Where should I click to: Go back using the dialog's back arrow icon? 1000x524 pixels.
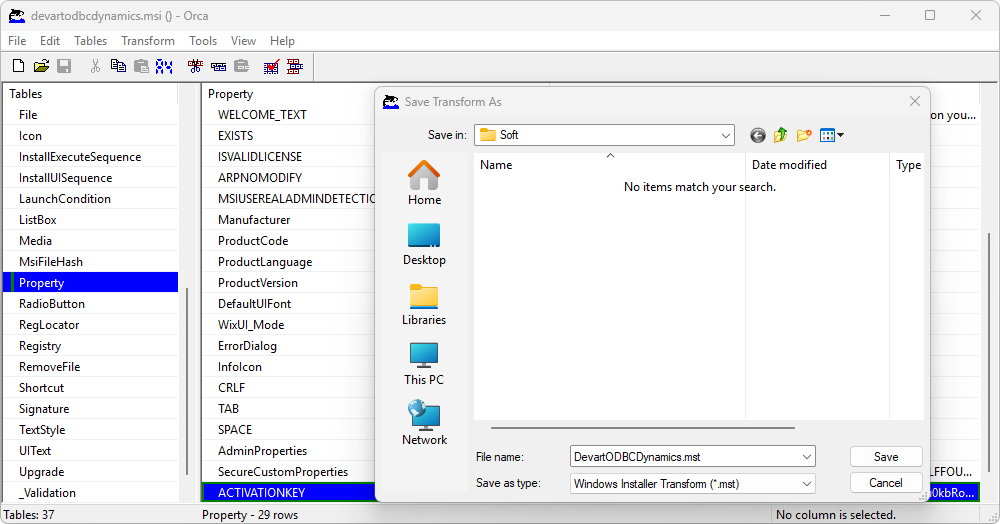[x=758, y=135]
